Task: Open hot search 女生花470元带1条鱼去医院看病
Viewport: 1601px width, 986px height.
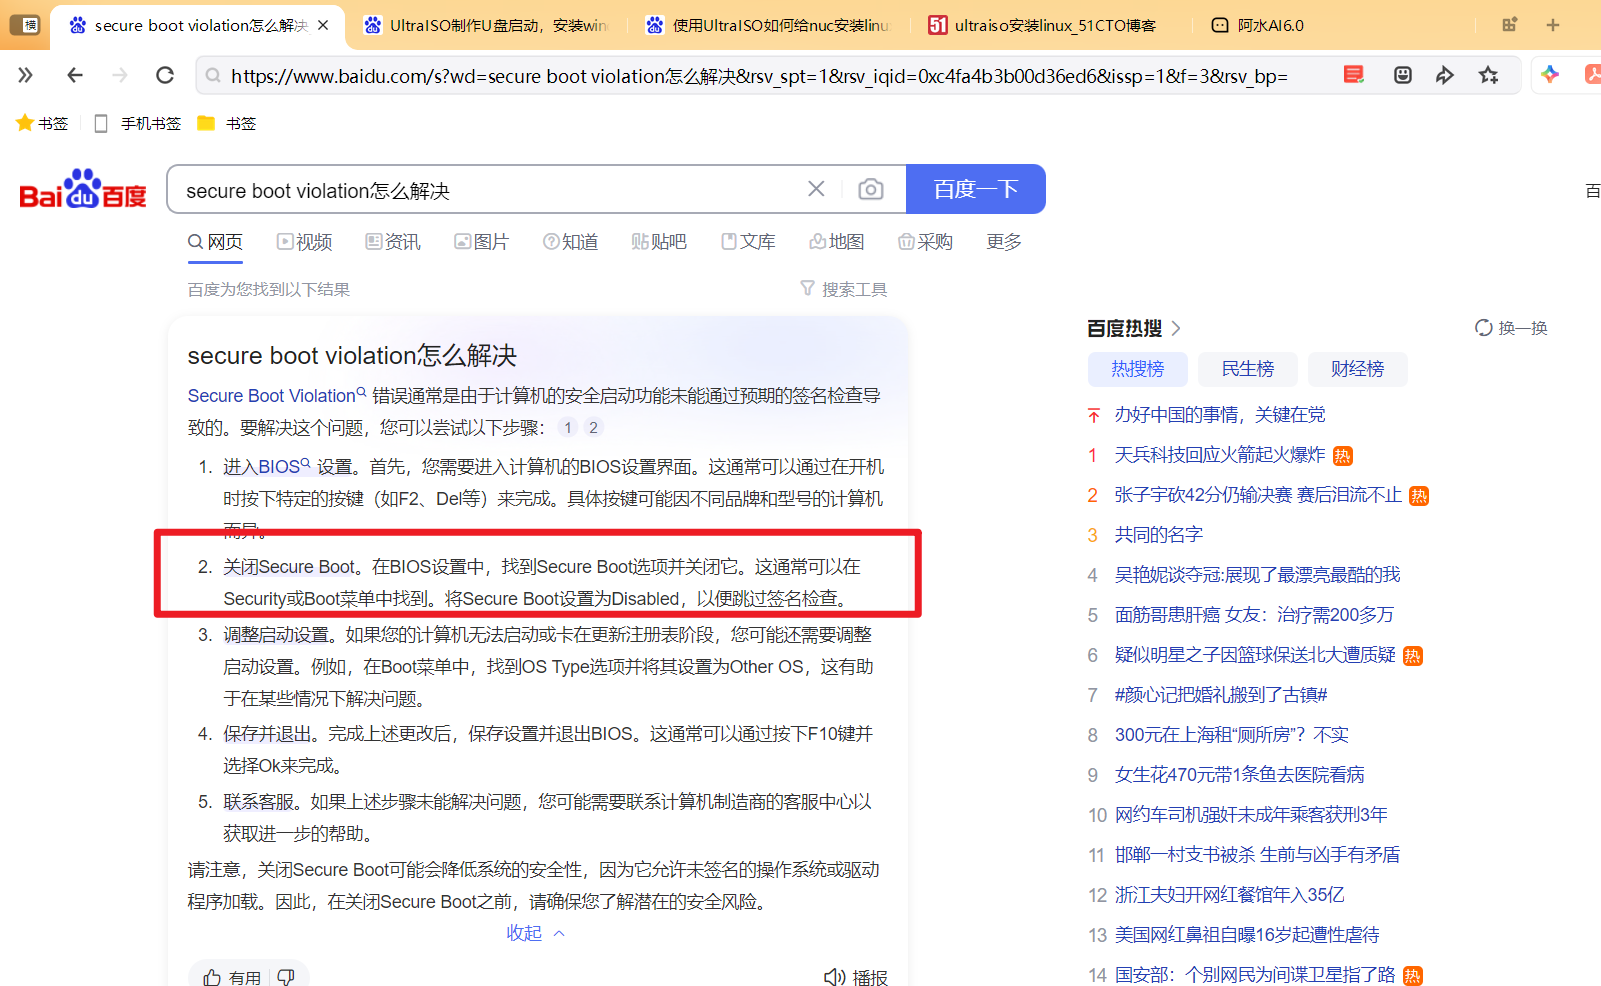Action: [x=1239, y=775]
